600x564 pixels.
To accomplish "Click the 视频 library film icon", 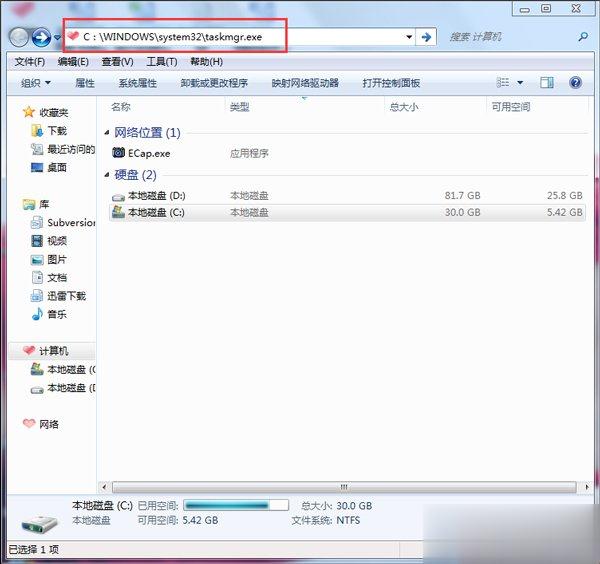I will click(37, 241).
